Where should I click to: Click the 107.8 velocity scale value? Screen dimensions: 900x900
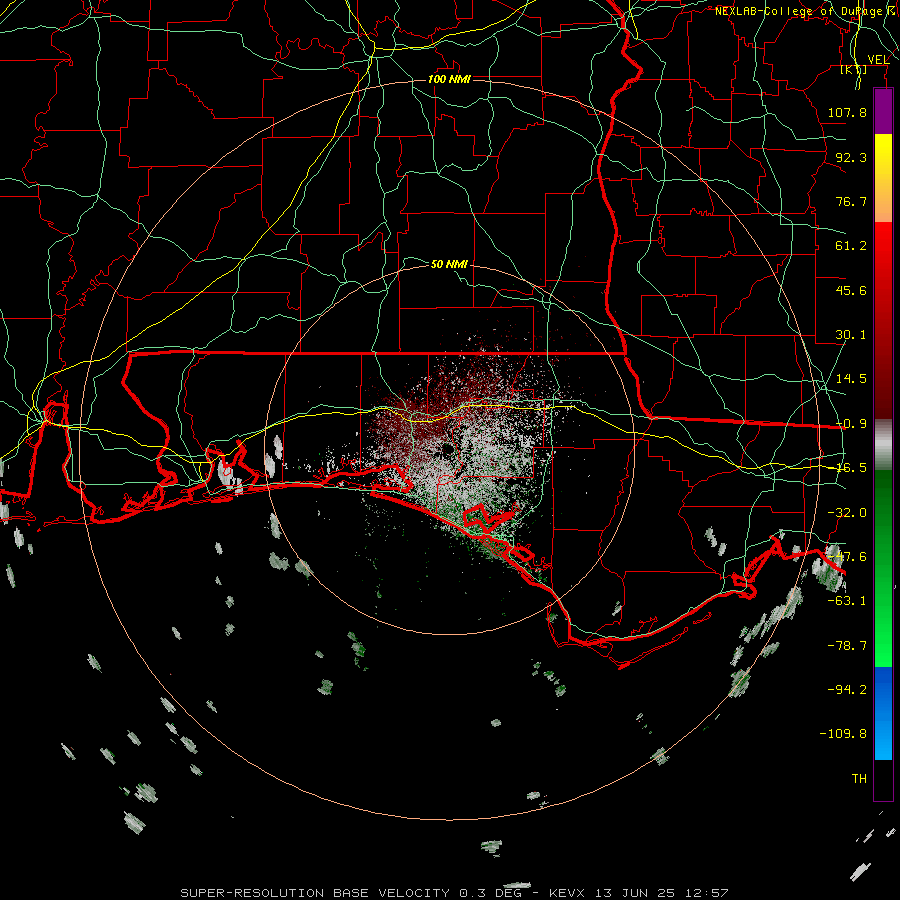tap(847, 112)
